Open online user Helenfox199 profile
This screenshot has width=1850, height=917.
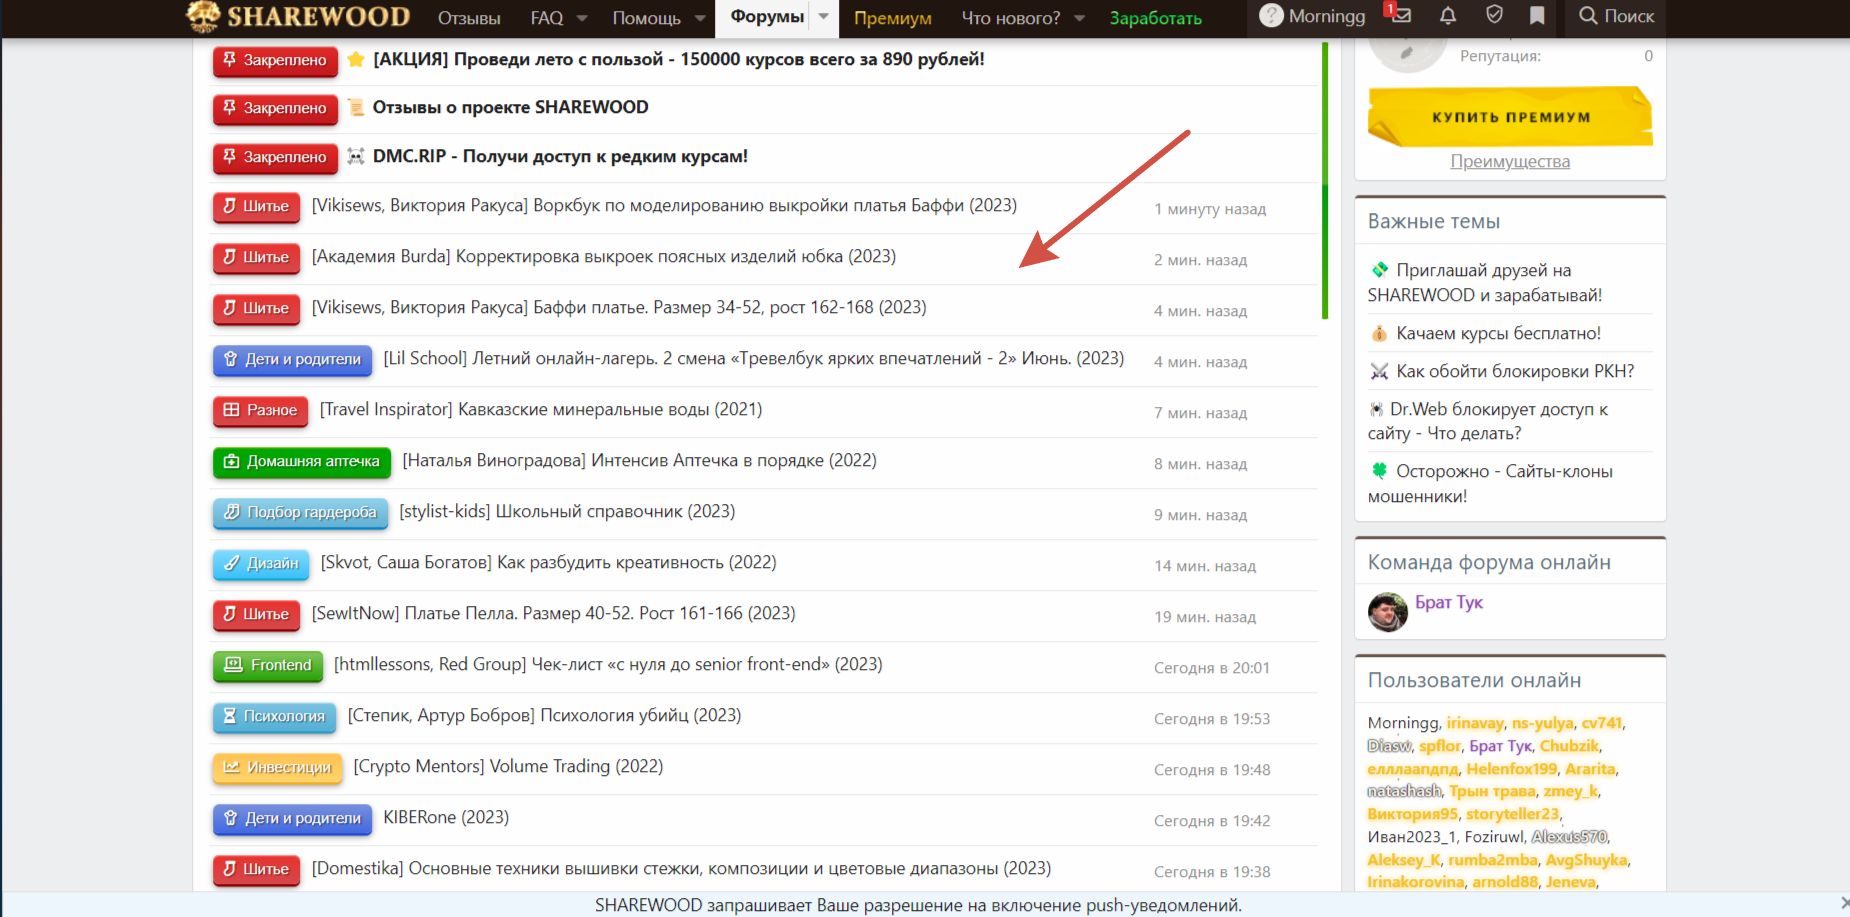pos(1512,770)
